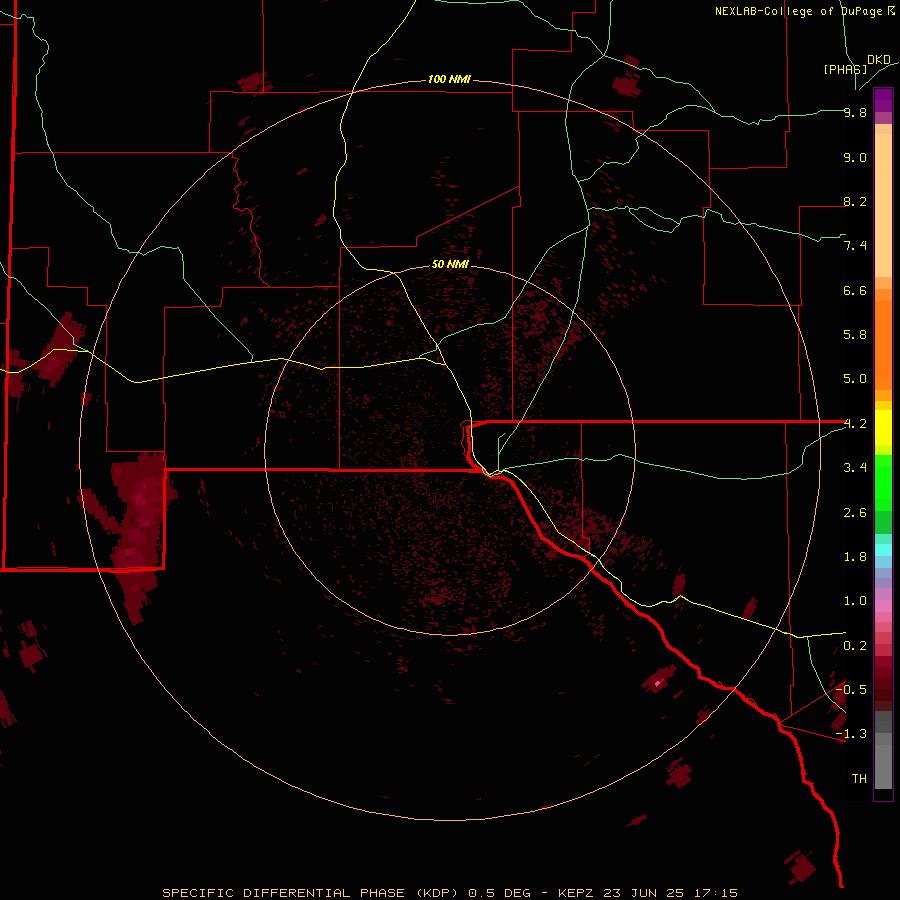Screen dimensions: 900x900
Task: Pick the purple segment atop the color scale
Action: [883, 100]
